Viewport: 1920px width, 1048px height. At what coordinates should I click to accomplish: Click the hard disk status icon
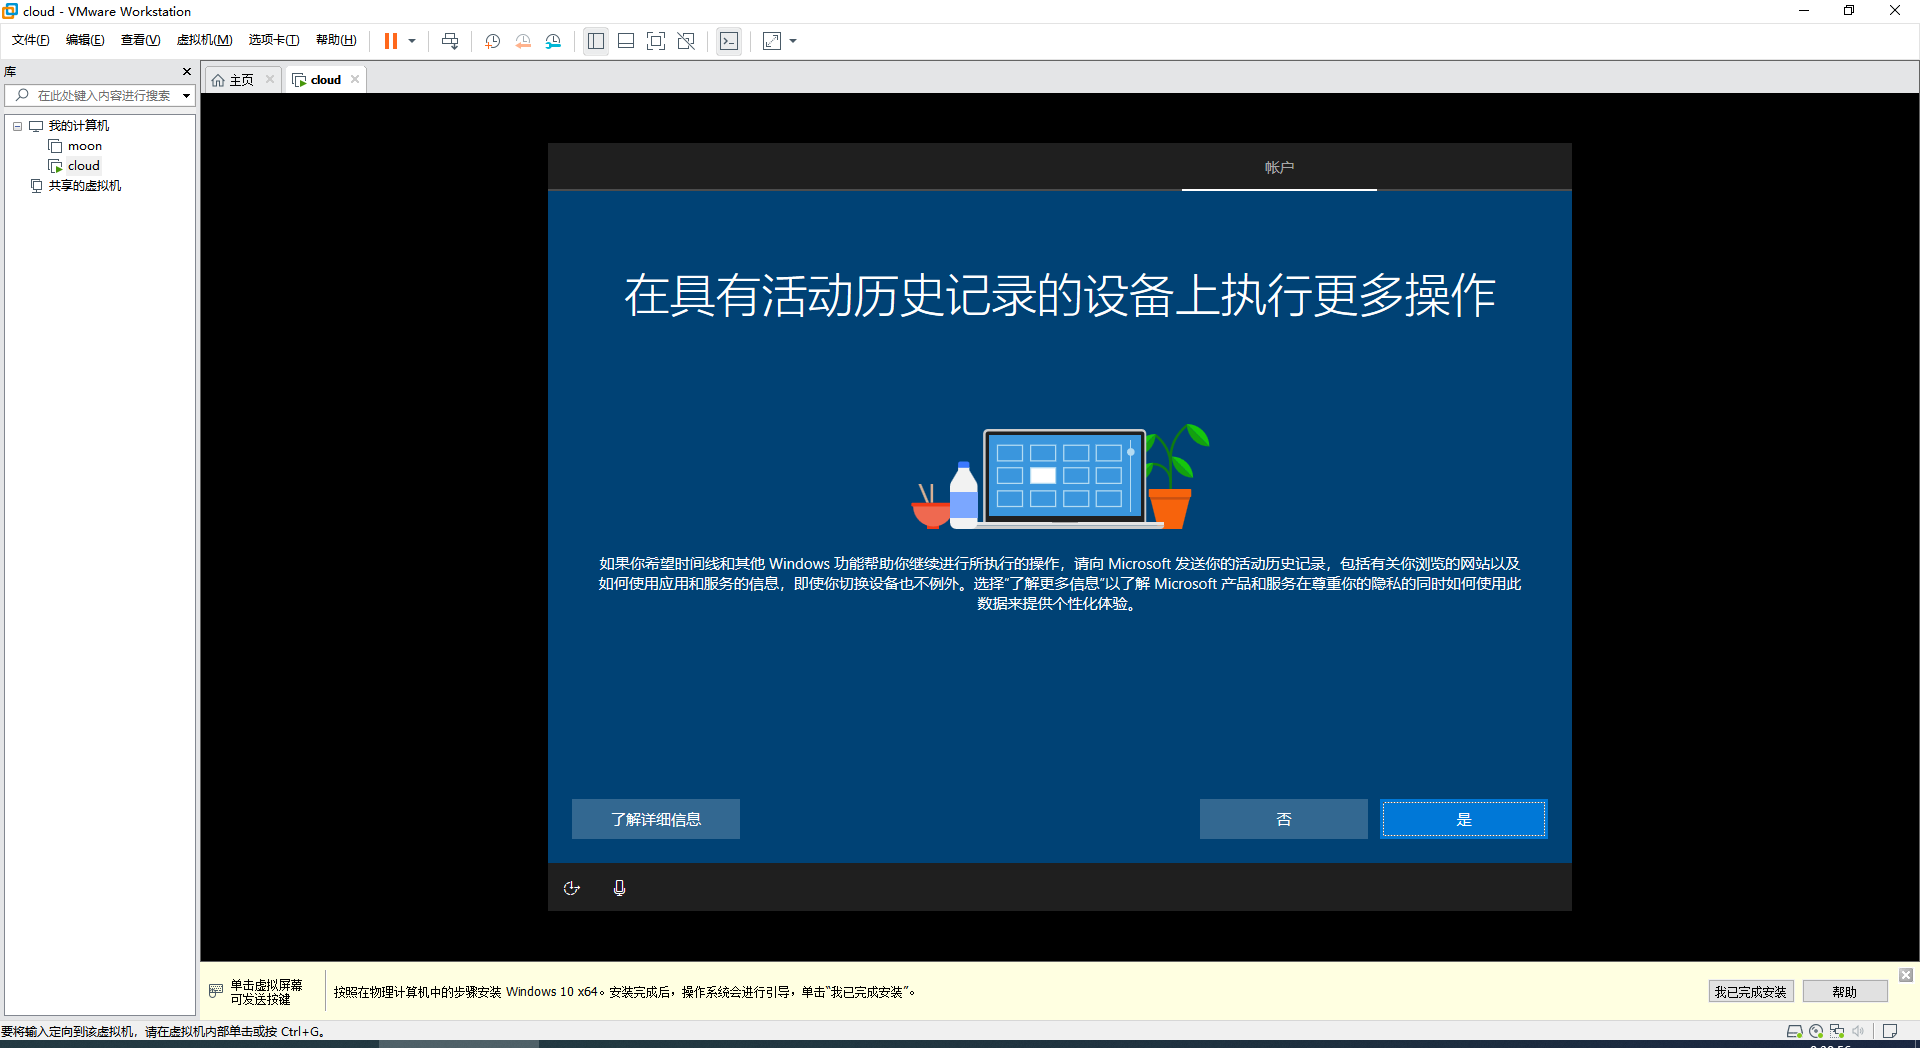pyautogui.click(x=1795, y=1031)
